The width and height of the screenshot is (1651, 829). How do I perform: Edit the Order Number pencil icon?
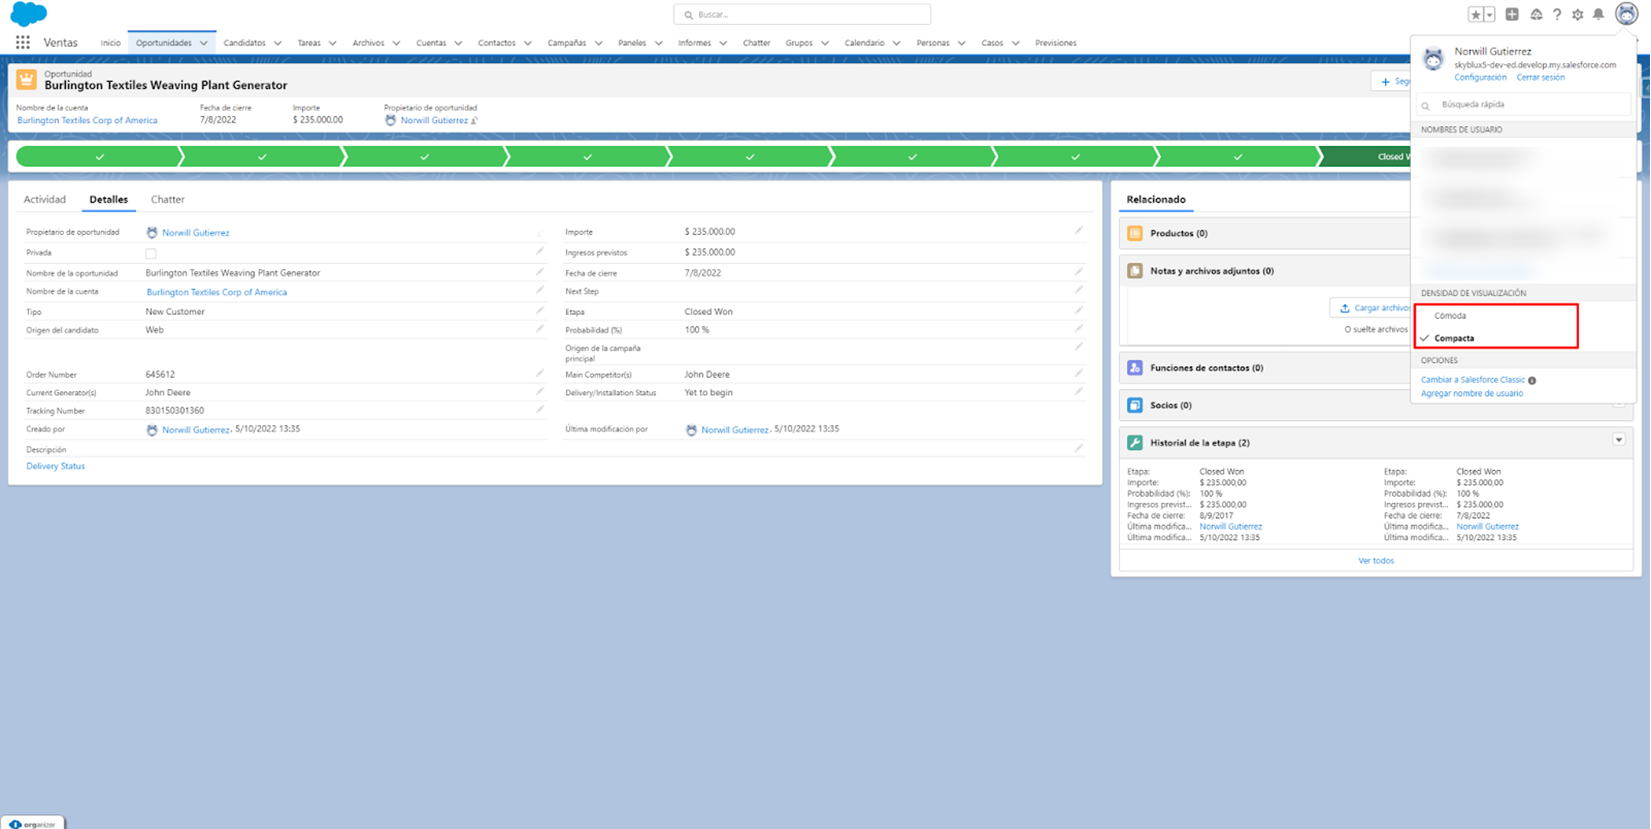tap(540, 373)
